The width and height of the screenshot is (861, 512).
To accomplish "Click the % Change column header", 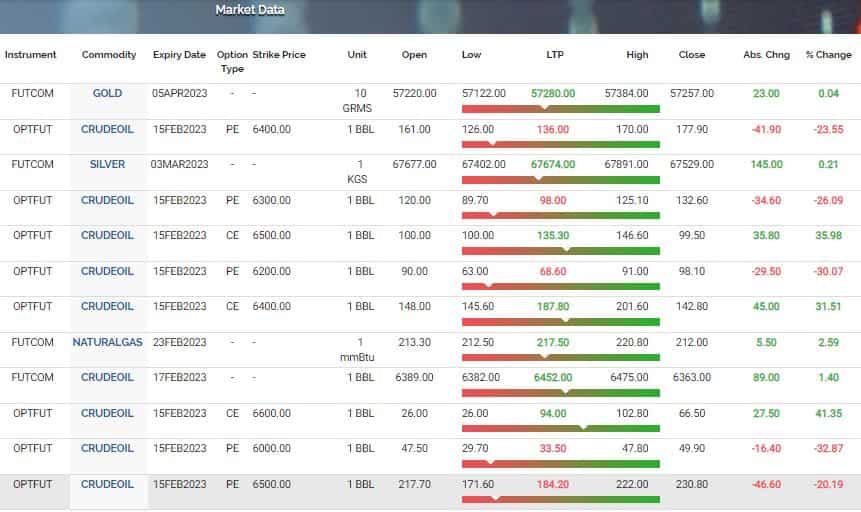I will tap(829, 55).
